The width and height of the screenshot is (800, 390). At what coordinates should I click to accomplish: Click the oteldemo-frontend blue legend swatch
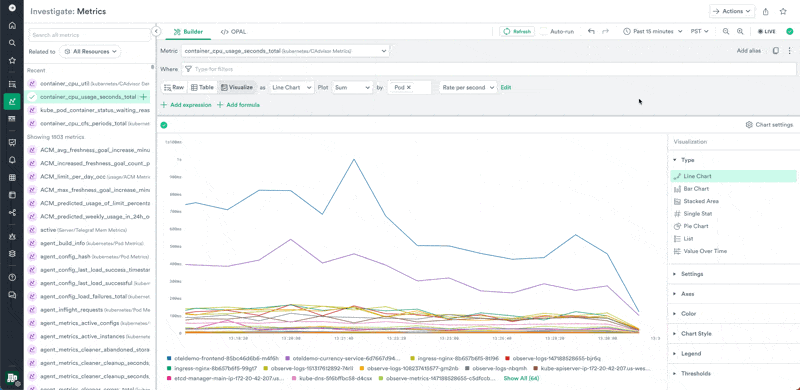click(169, 358)
